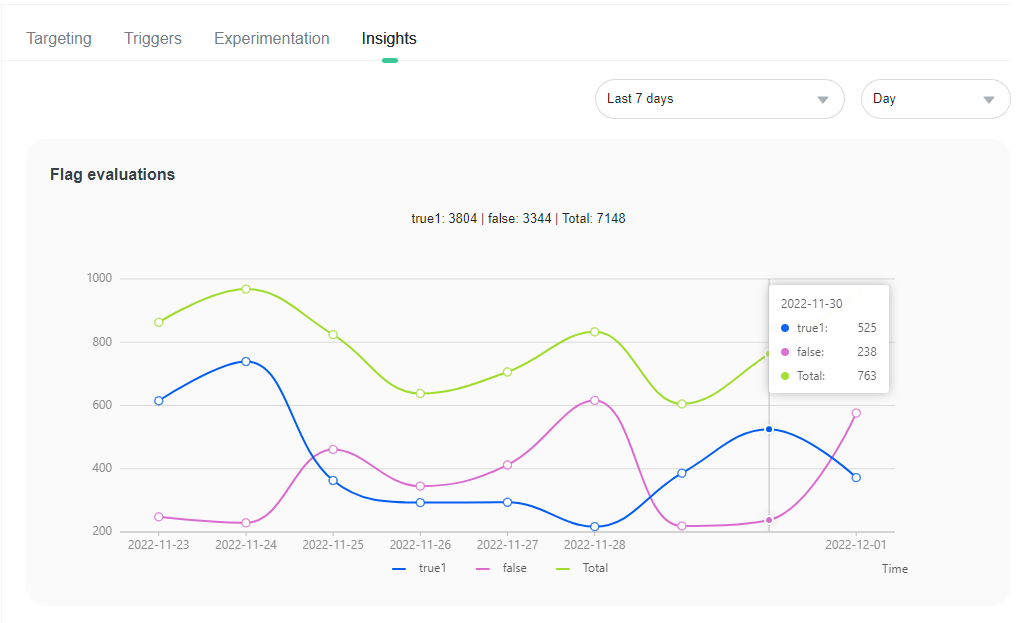Click the Total data point above 2022-11-26
The width and height of the screenshot is (1036, 623).
tap(420, 394)
